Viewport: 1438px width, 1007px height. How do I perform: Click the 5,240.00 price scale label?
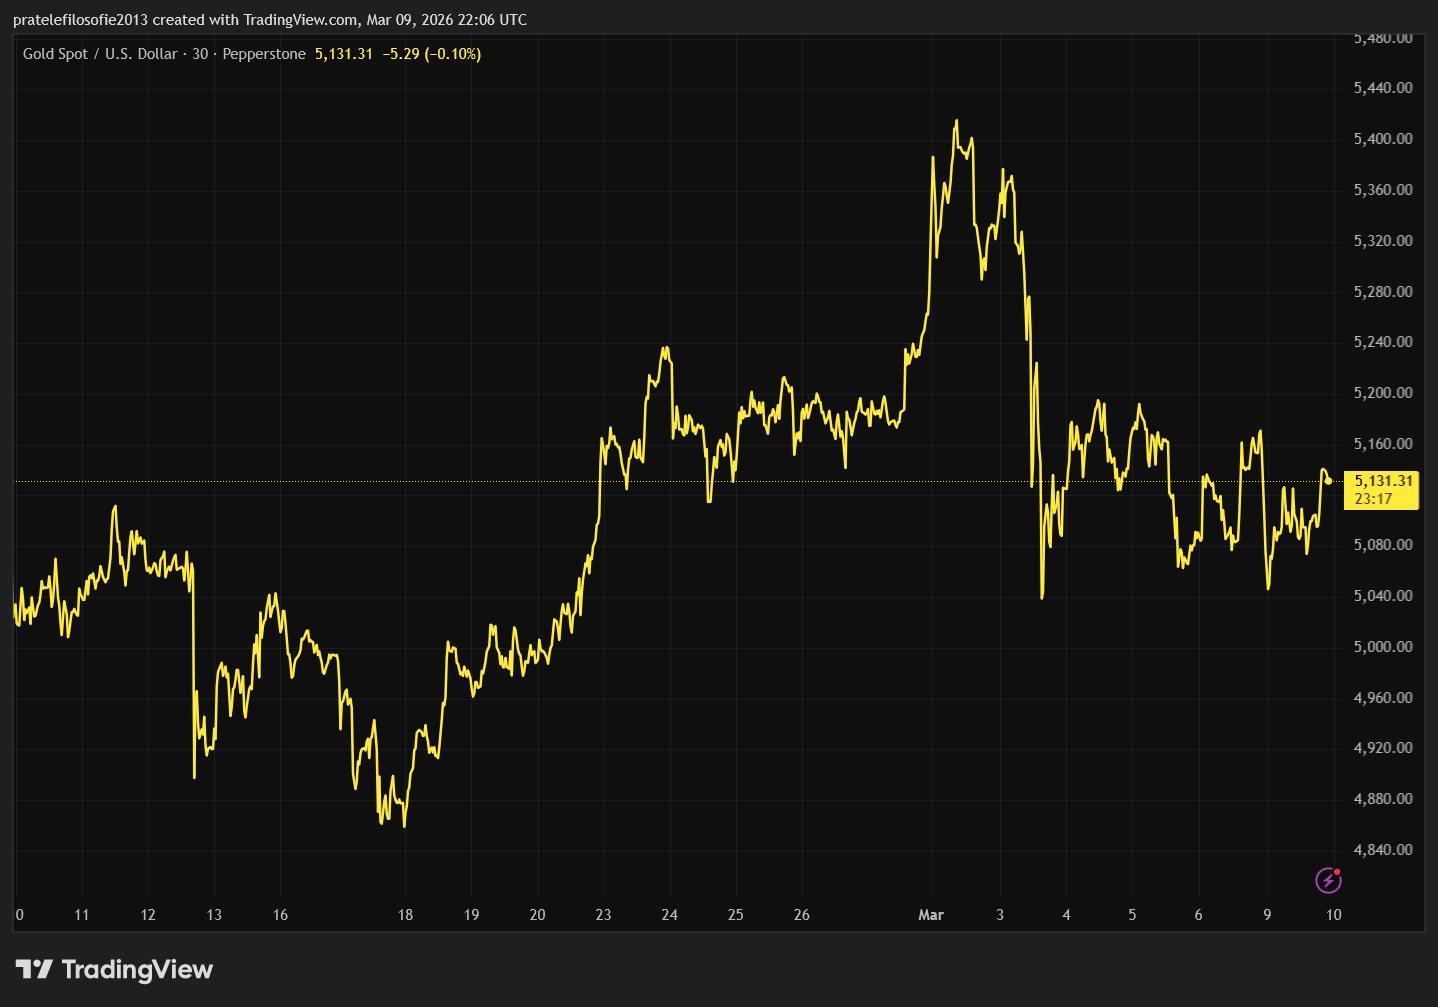point(1383,342)
